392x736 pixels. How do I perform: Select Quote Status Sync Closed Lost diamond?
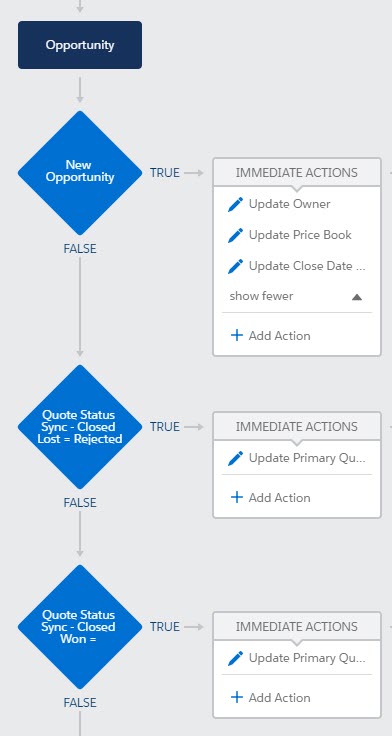80,427
